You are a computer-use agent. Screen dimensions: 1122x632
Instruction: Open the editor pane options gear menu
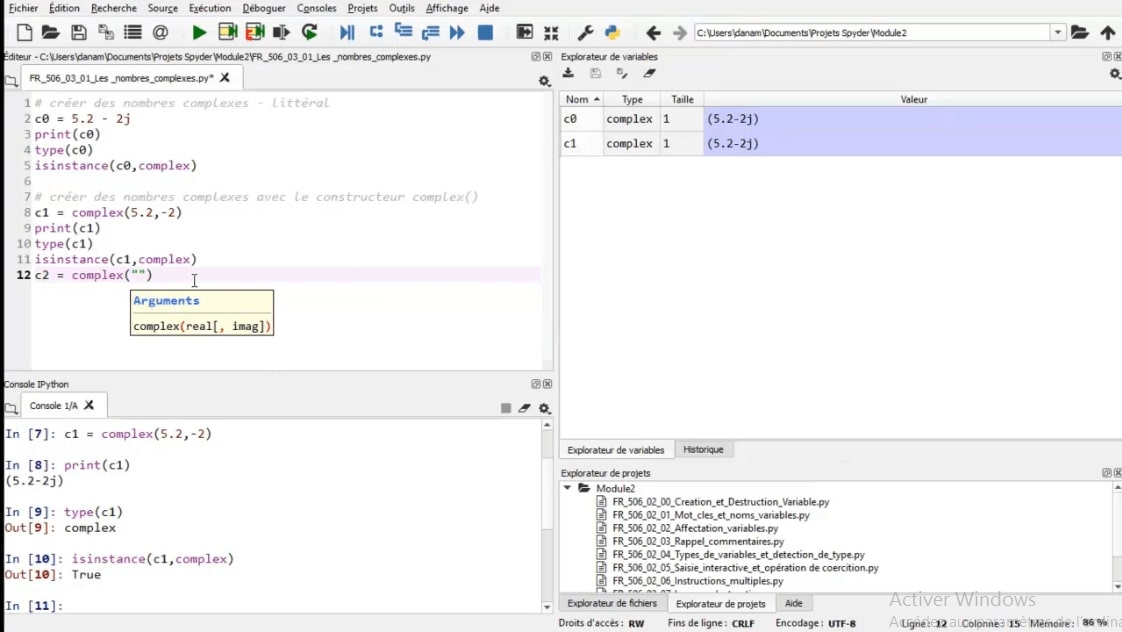point(544,81)
